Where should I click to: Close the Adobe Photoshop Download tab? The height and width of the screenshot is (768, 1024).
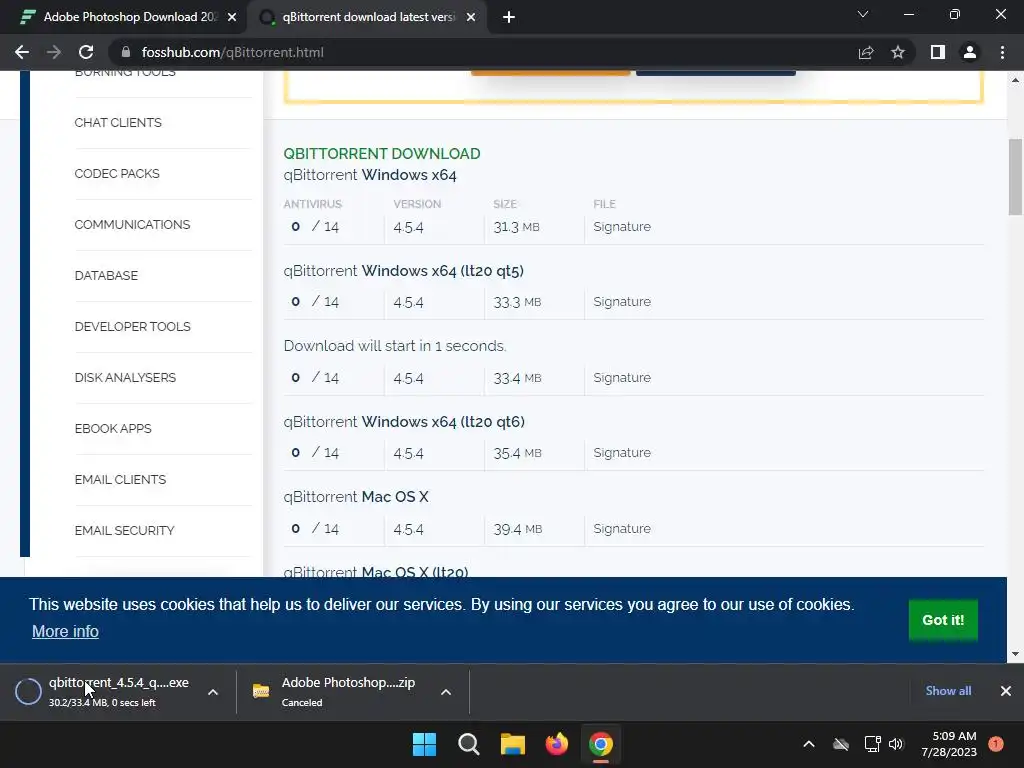(x=232, y=17)
